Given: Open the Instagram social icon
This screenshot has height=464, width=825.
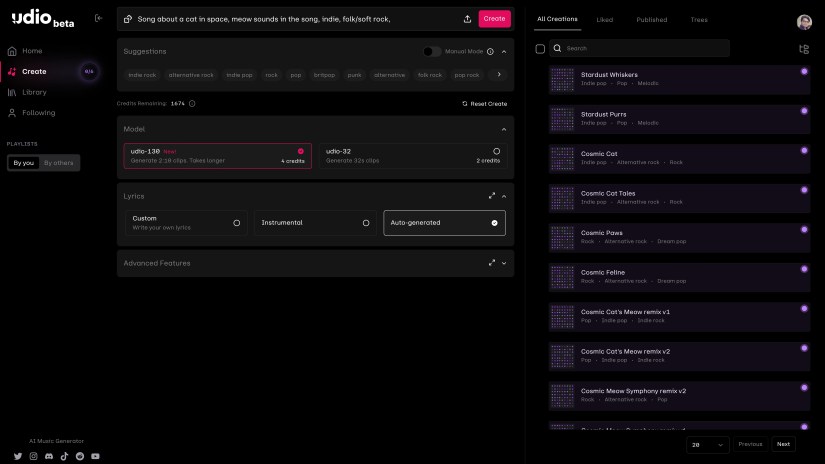Looking at the screenshot, I should click(33, 456).
